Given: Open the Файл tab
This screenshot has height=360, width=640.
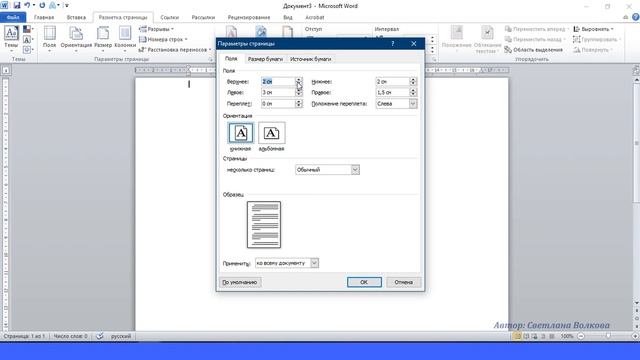Looking at the screenshot, I should tap(13, 18).
